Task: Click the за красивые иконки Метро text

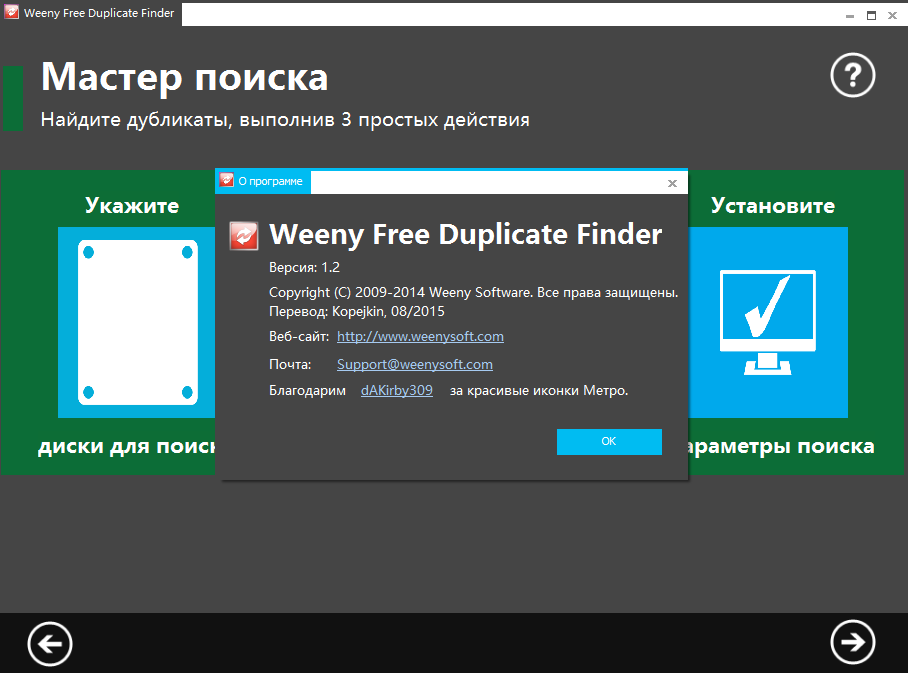Action: point(539,391)
